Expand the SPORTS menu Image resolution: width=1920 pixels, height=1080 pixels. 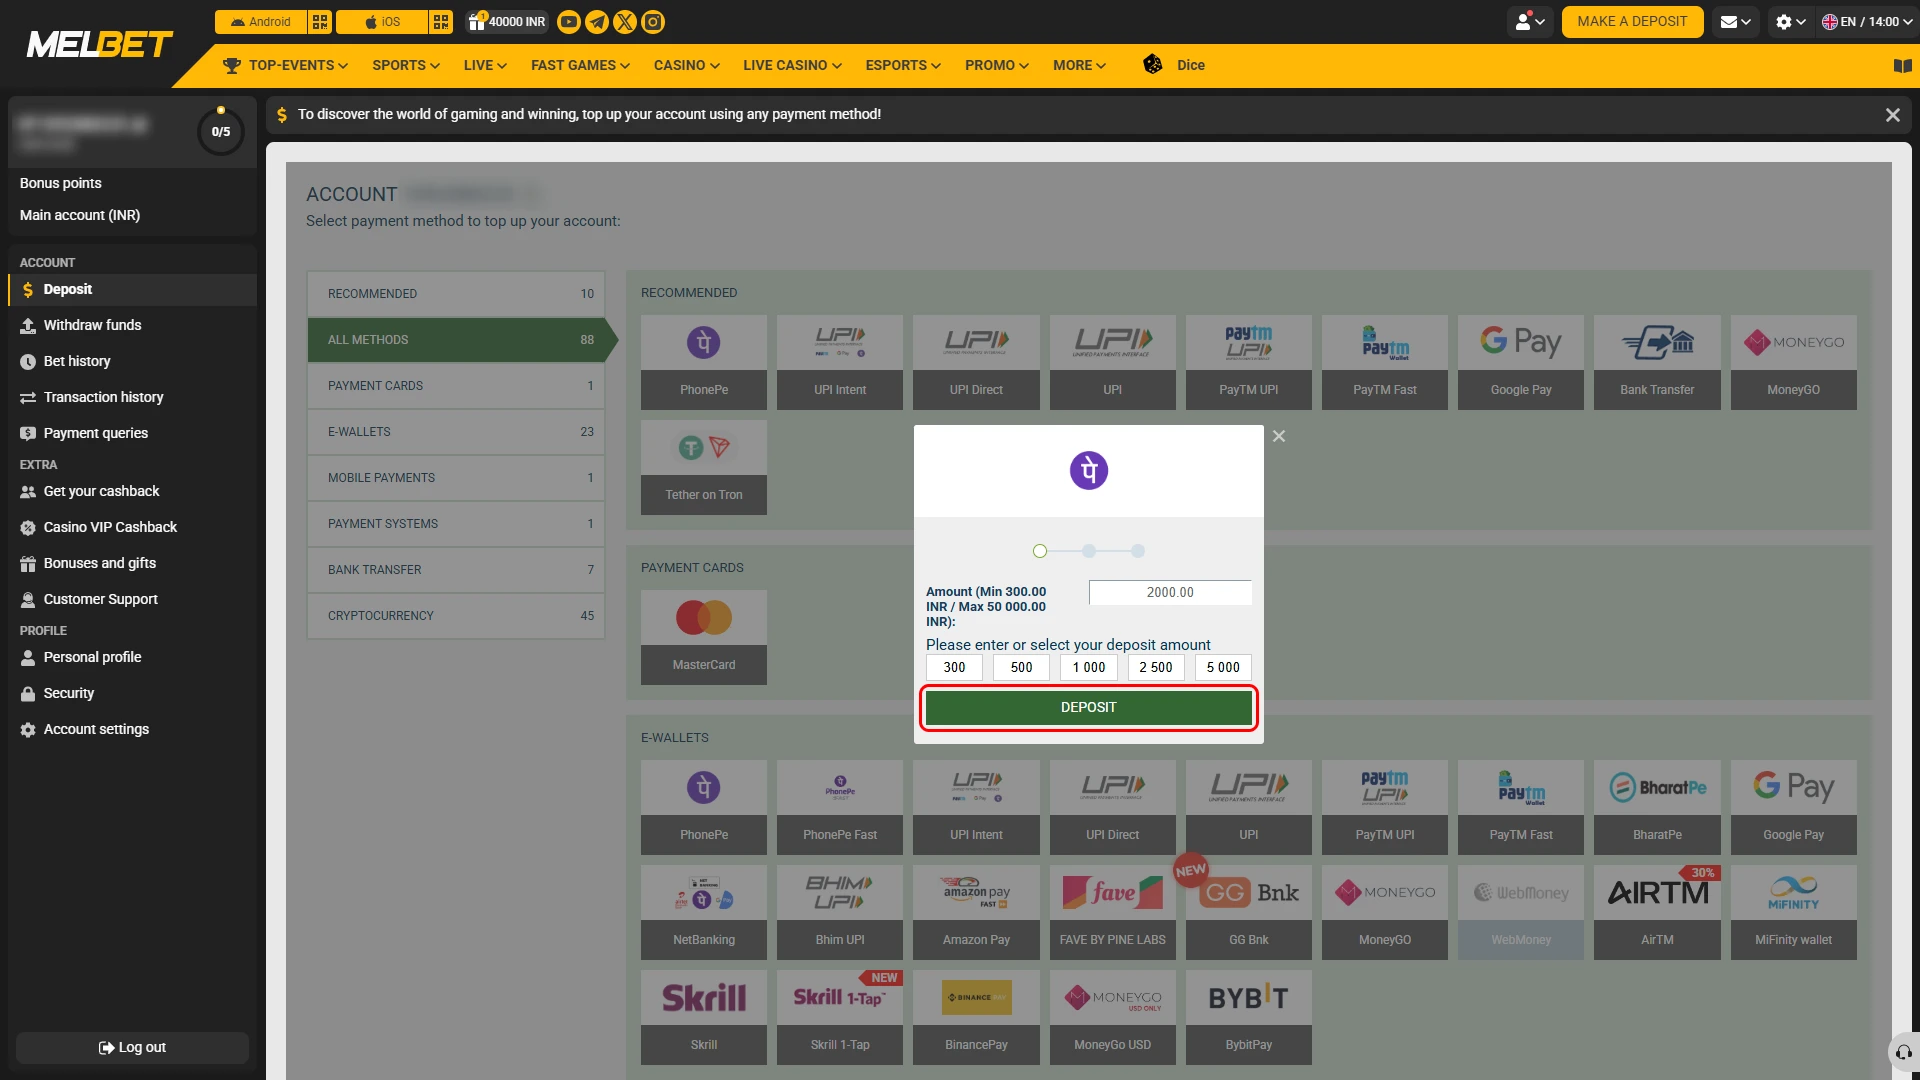[406, 65]
